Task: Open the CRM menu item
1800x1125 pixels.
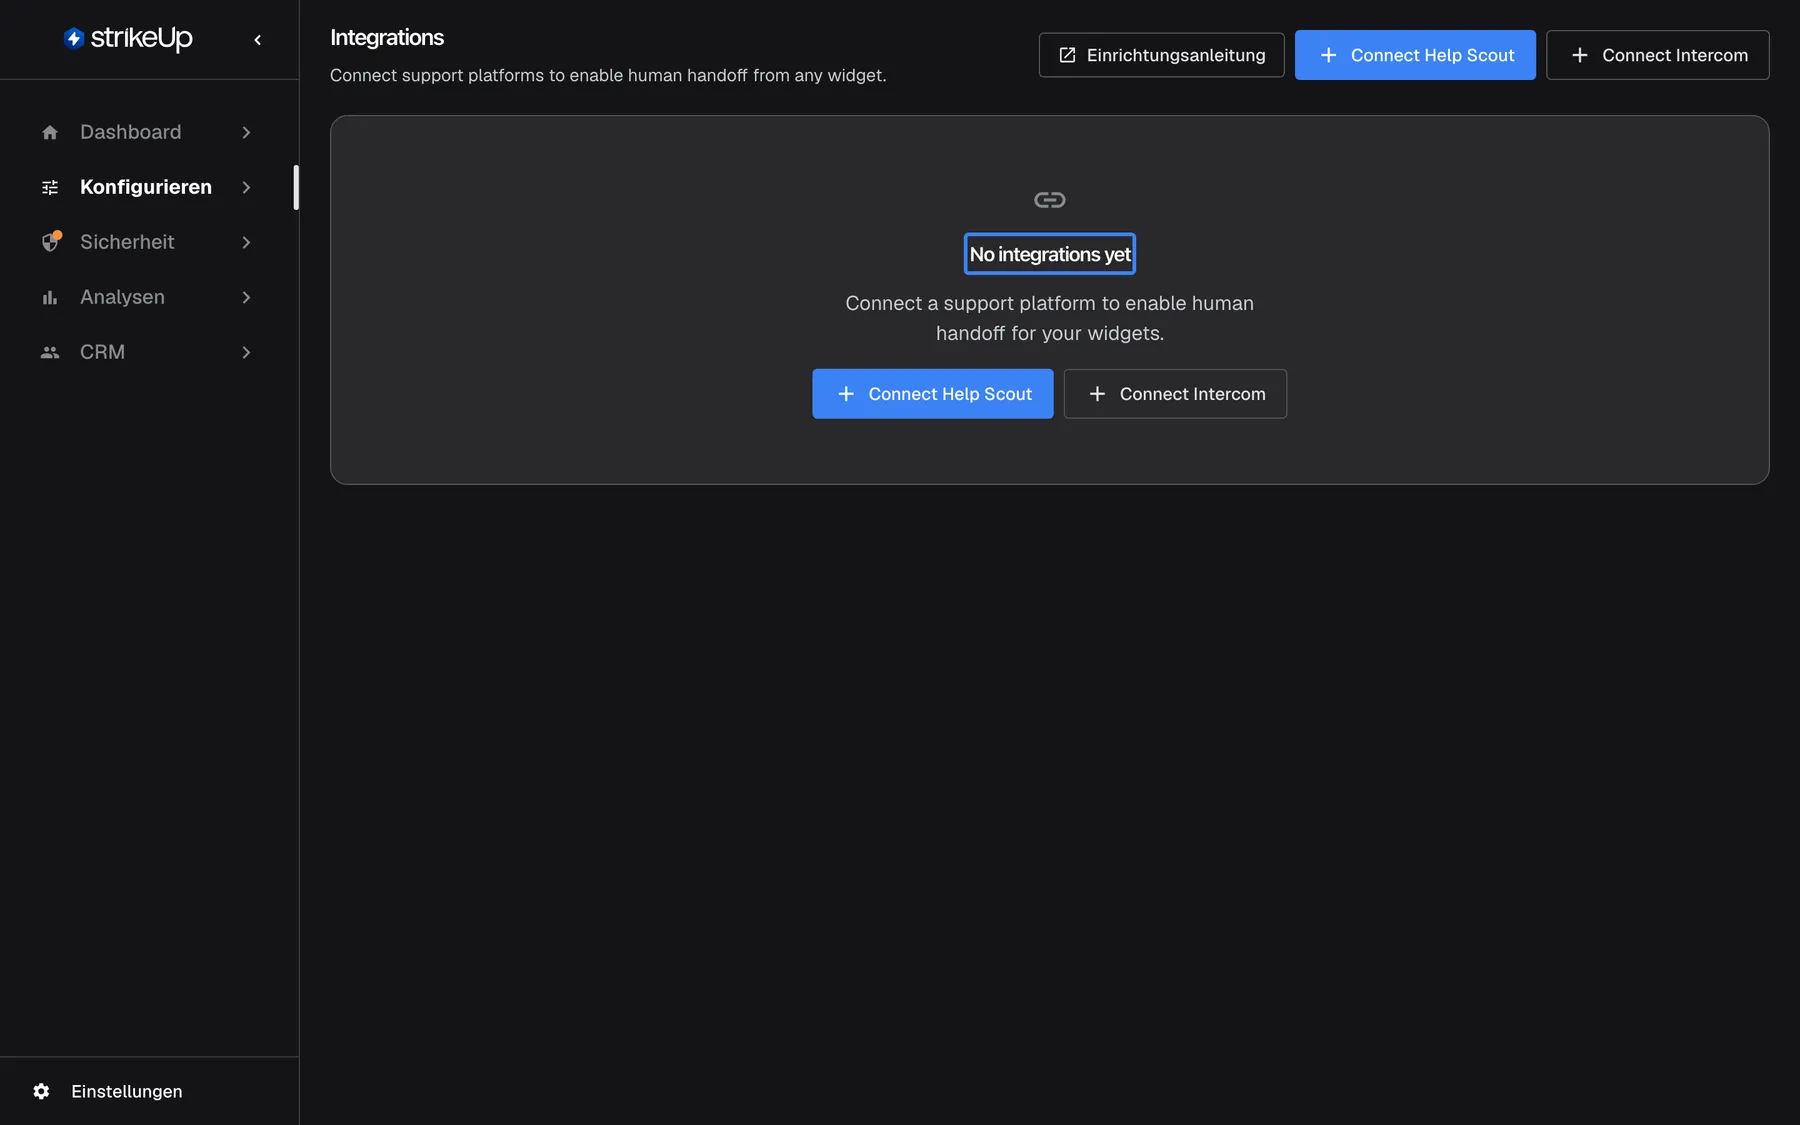Action: tap(147, 352)
